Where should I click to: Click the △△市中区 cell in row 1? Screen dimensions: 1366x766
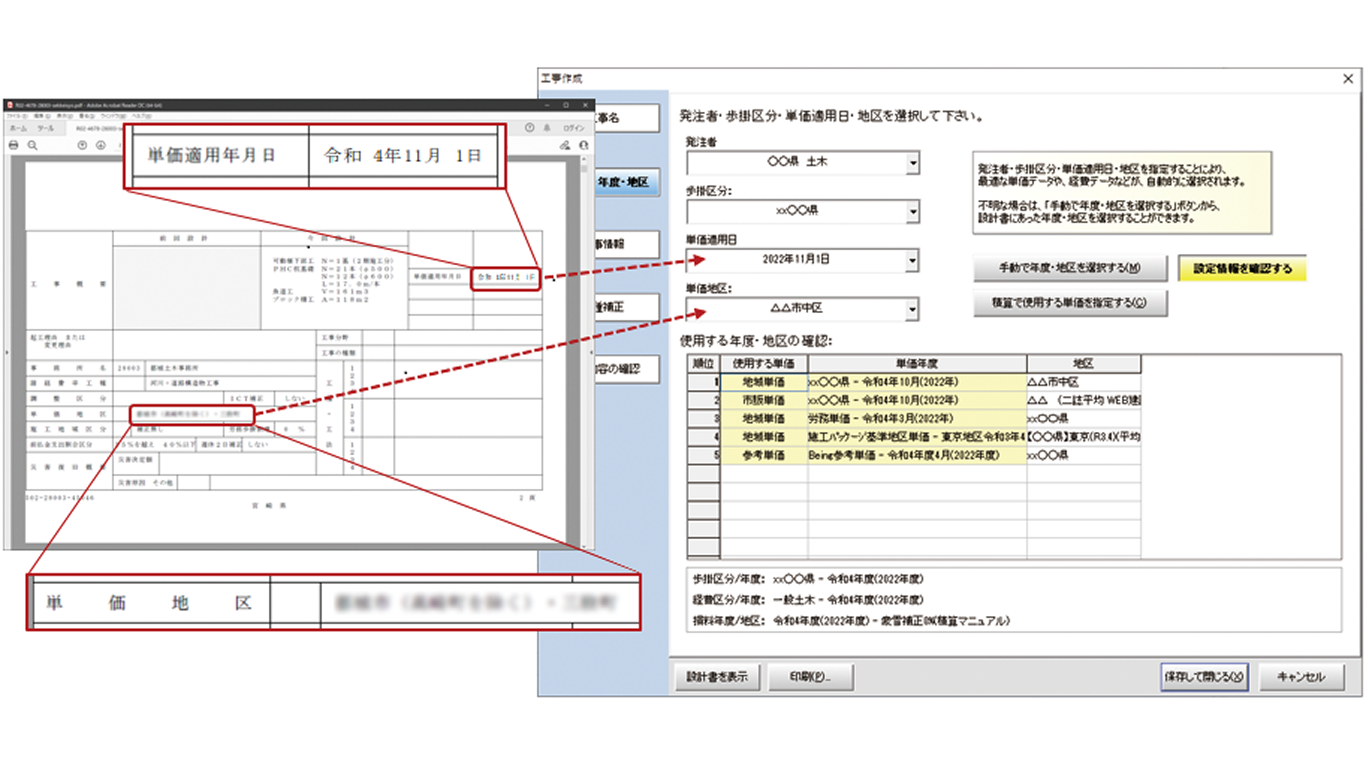point(1084,382)
